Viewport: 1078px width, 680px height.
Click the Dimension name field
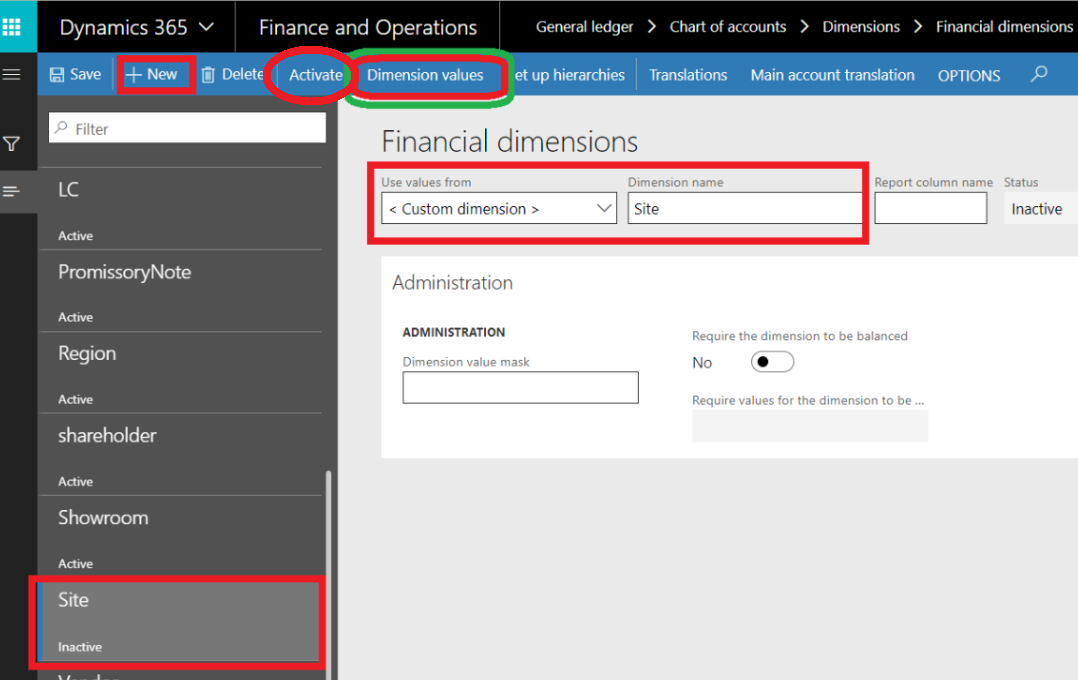(x=745, y=208)
